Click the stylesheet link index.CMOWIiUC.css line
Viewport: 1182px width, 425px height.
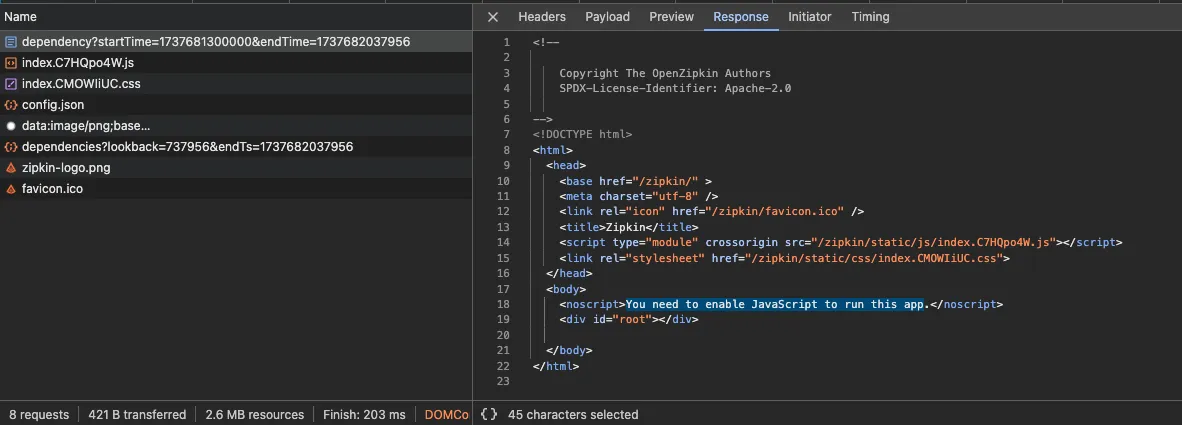784,258
